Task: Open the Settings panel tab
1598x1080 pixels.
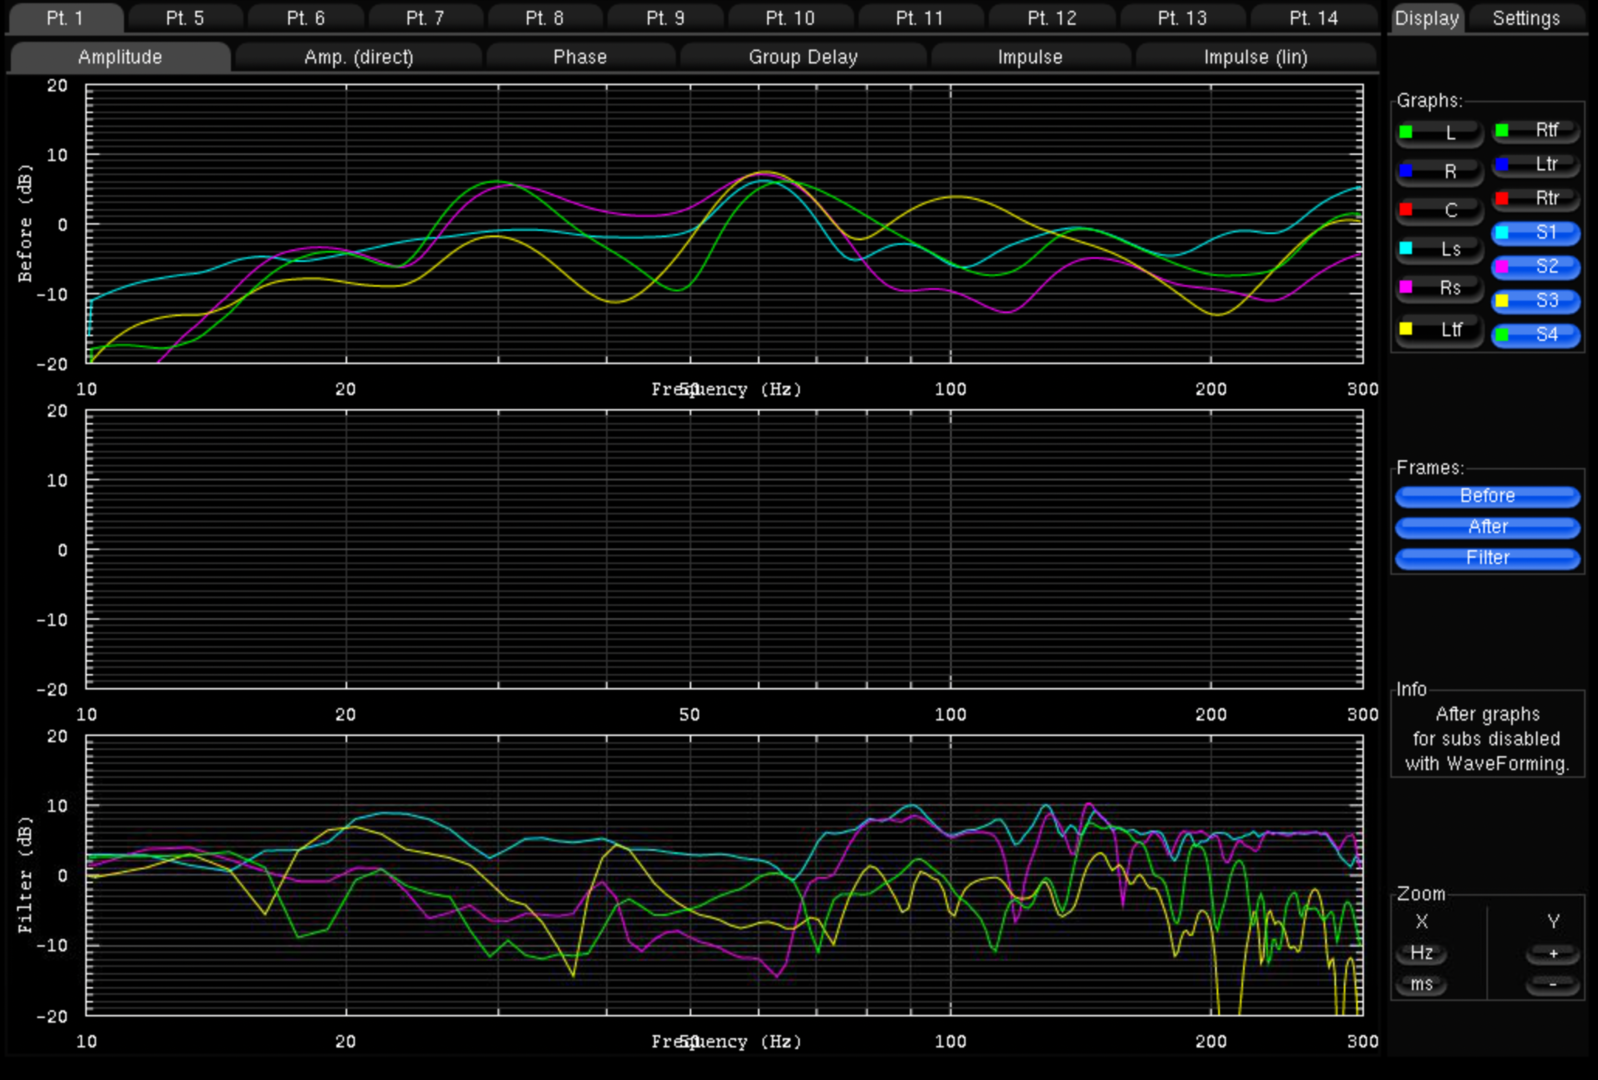Action: 1525,18
